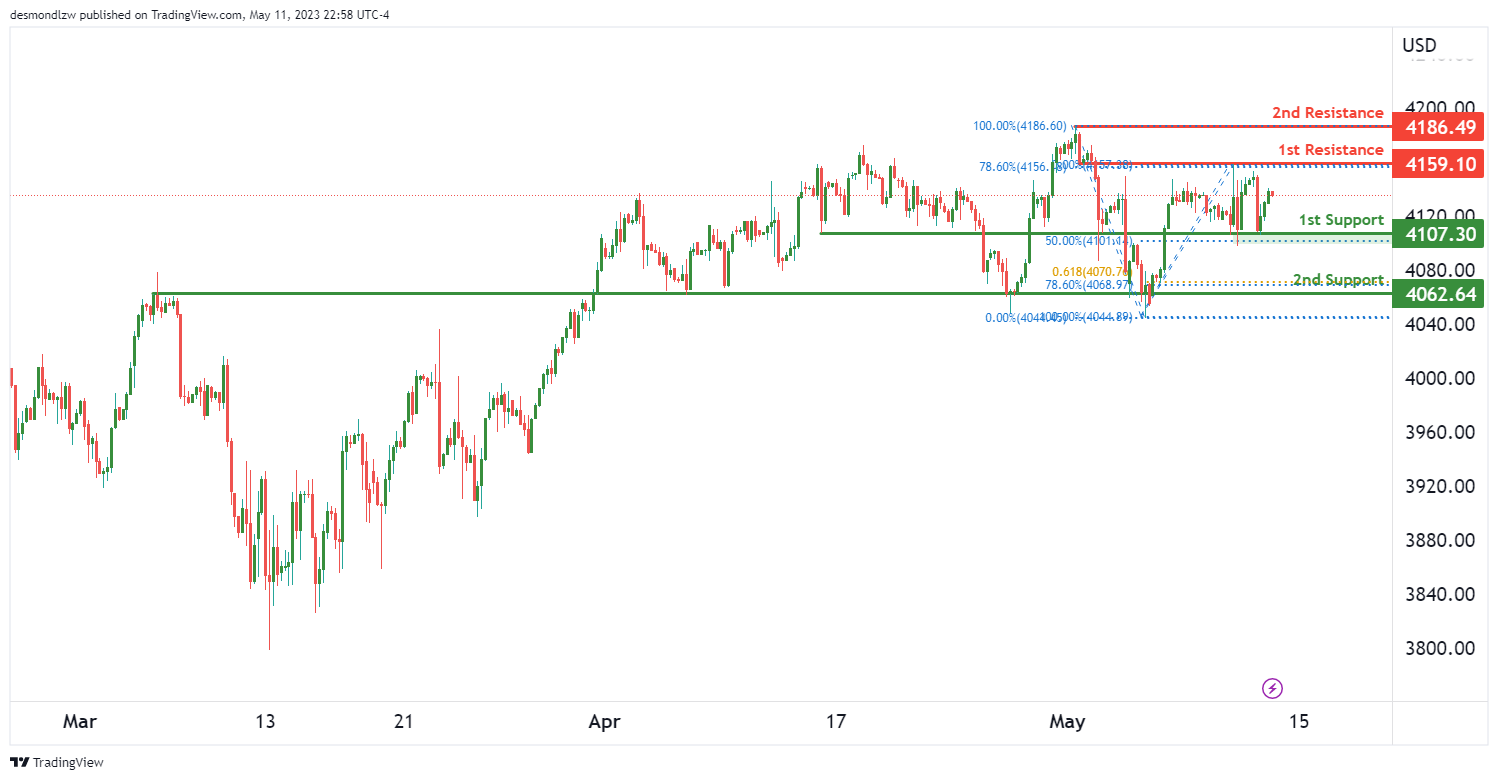The width and height of the screenshot is (1498, 780).
Task: Click the USD currency label
Action: 1419,45
